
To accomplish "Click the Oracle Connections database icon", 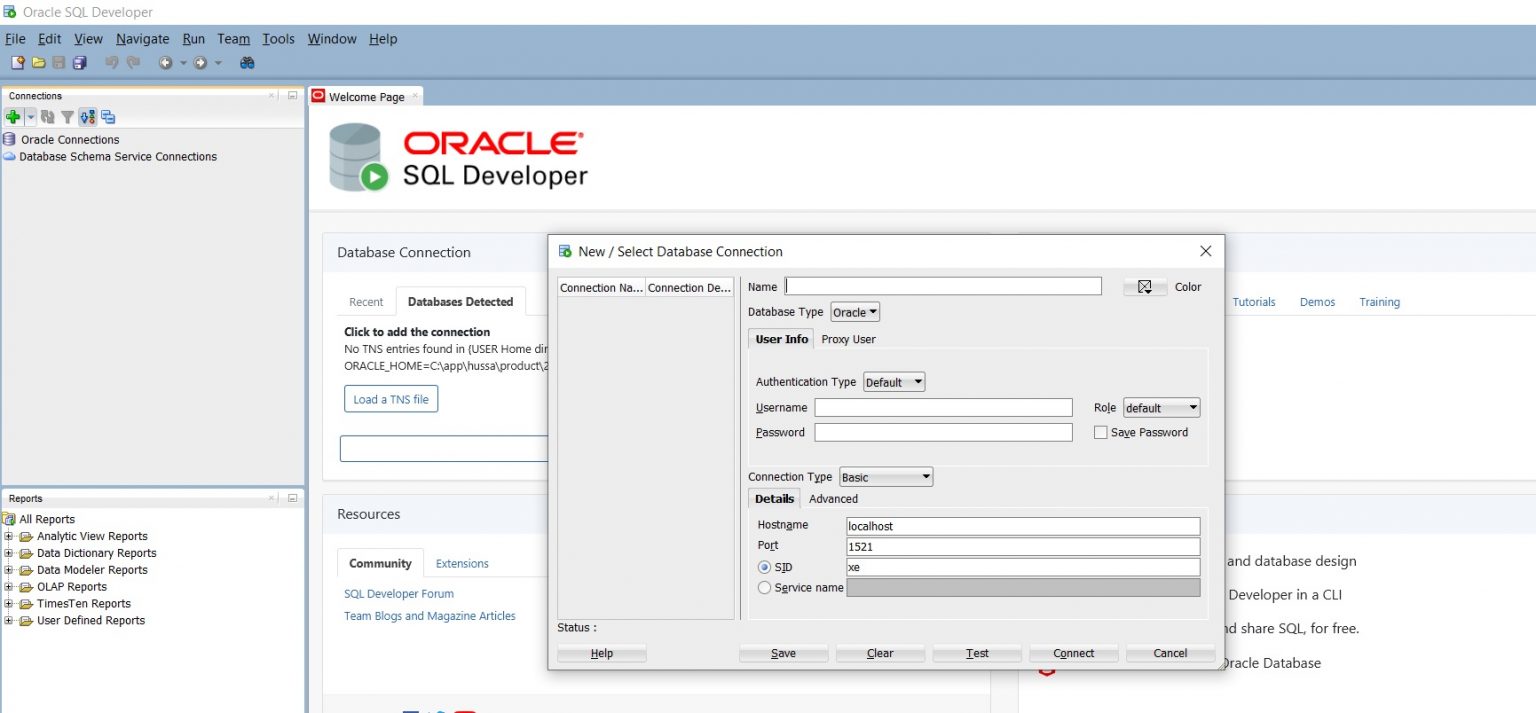I will click(10, 139).
